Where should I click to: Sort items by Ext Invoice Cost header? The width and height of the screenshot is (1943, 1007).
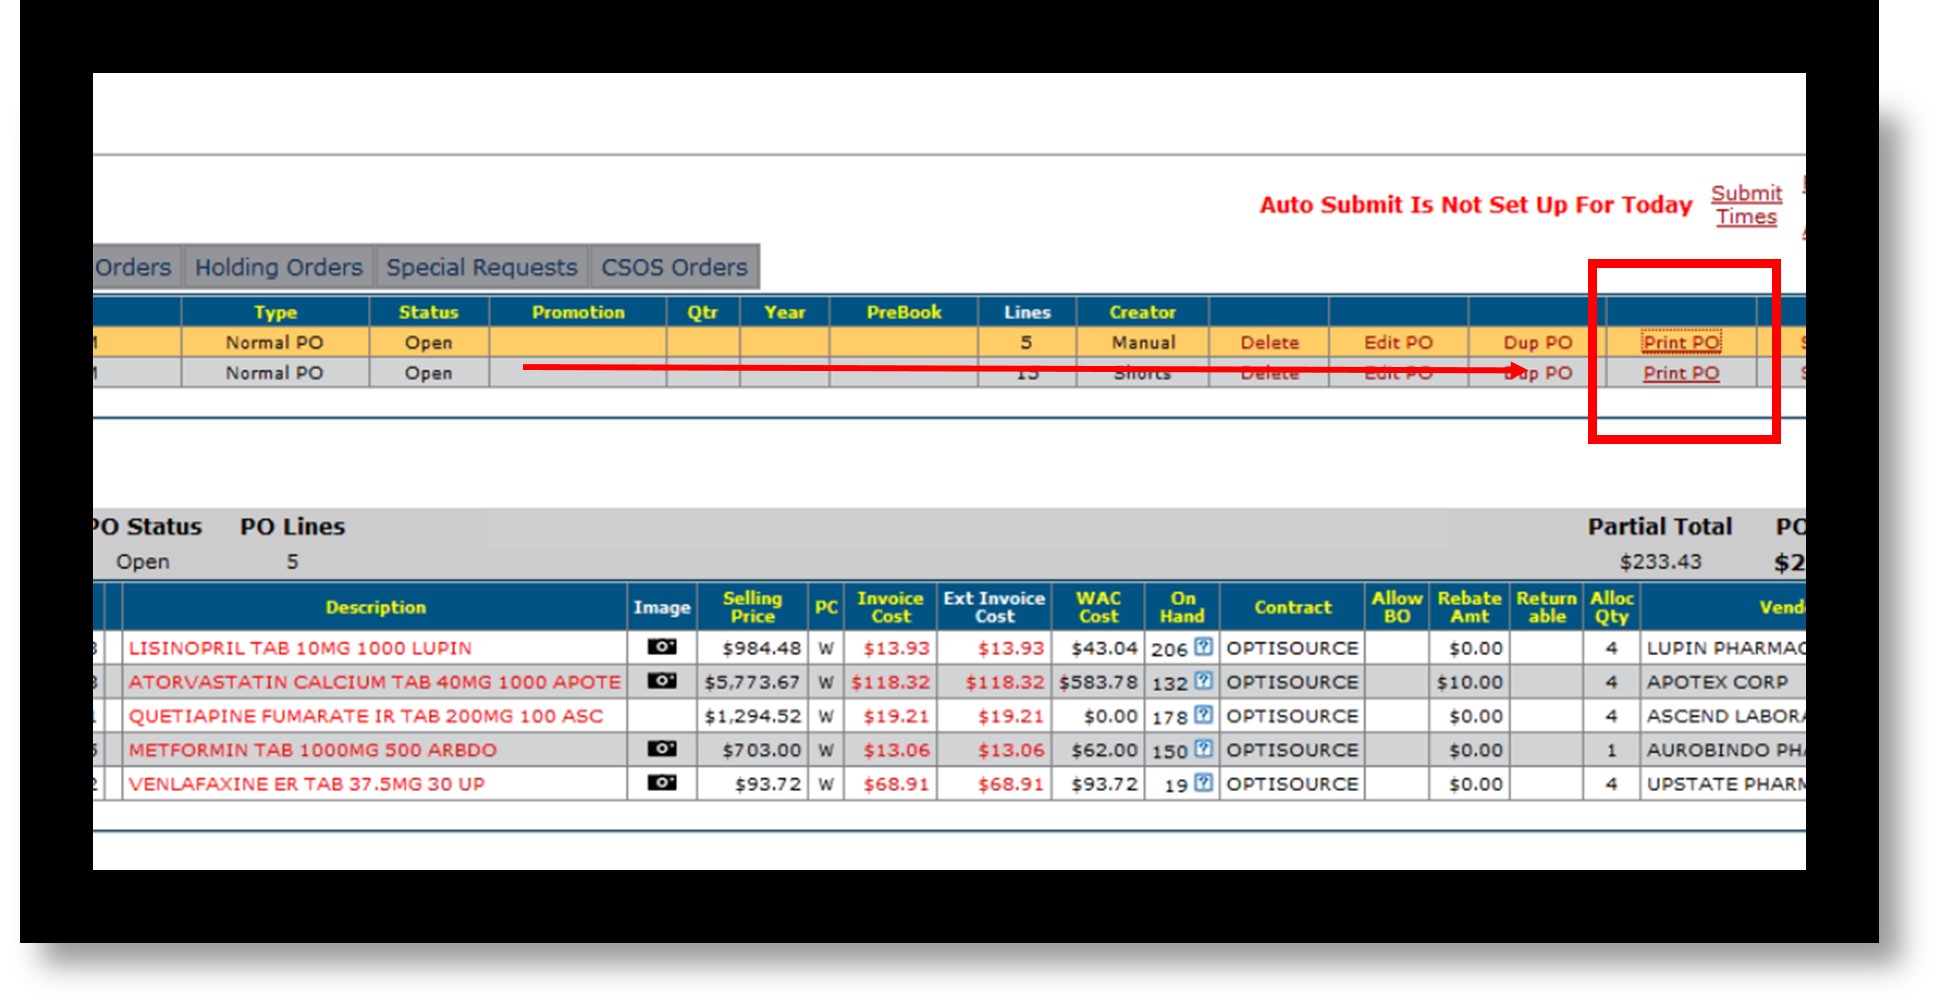pos(994,607)
